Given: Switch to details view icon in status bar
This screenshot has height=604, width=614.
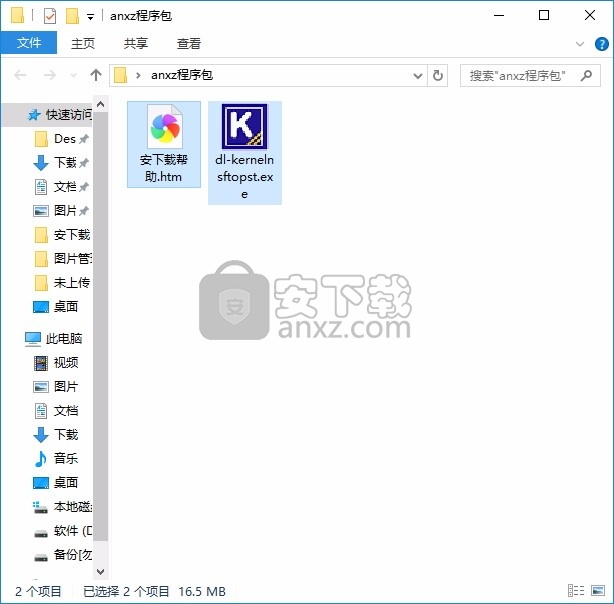Looking at the screenshot, I should click(x=576, y=591).
